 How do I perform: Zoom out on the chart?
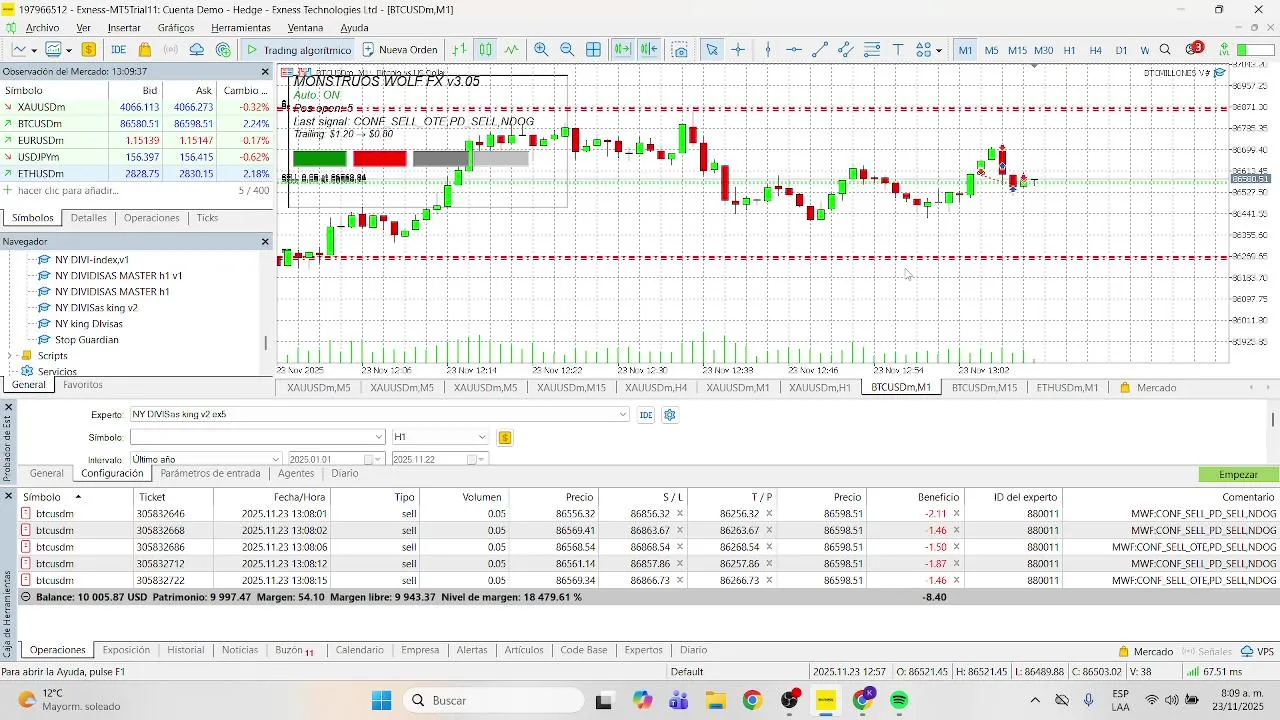567,49
